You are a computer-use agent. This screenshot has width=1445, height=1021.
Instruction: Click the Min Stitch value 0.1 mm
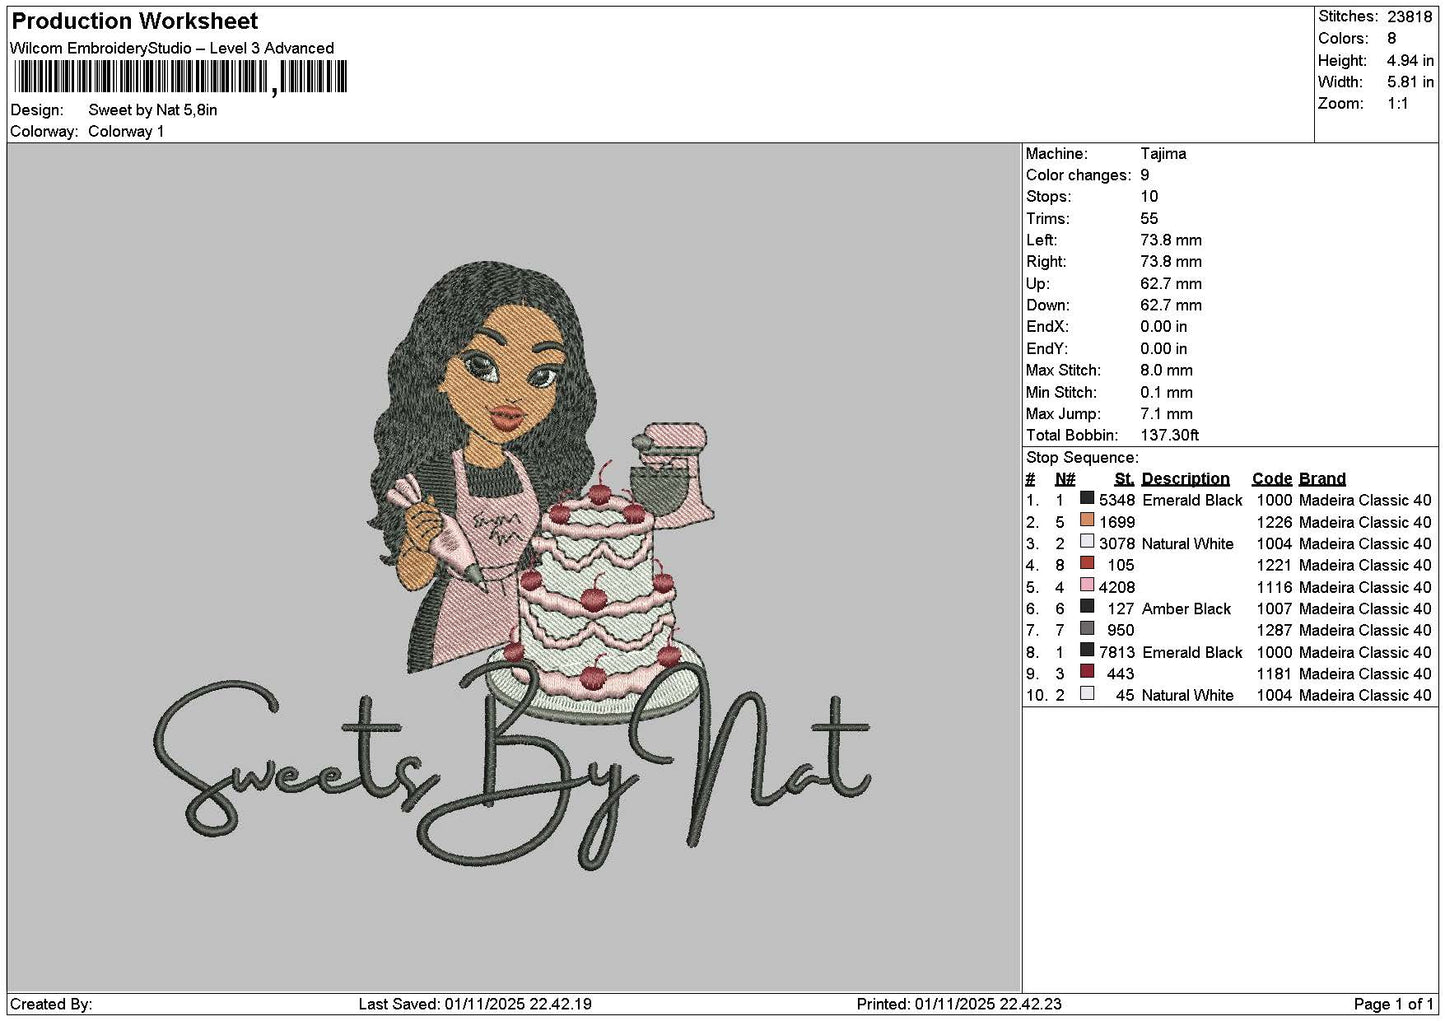pyautogui.click(x=1167, y=392)
